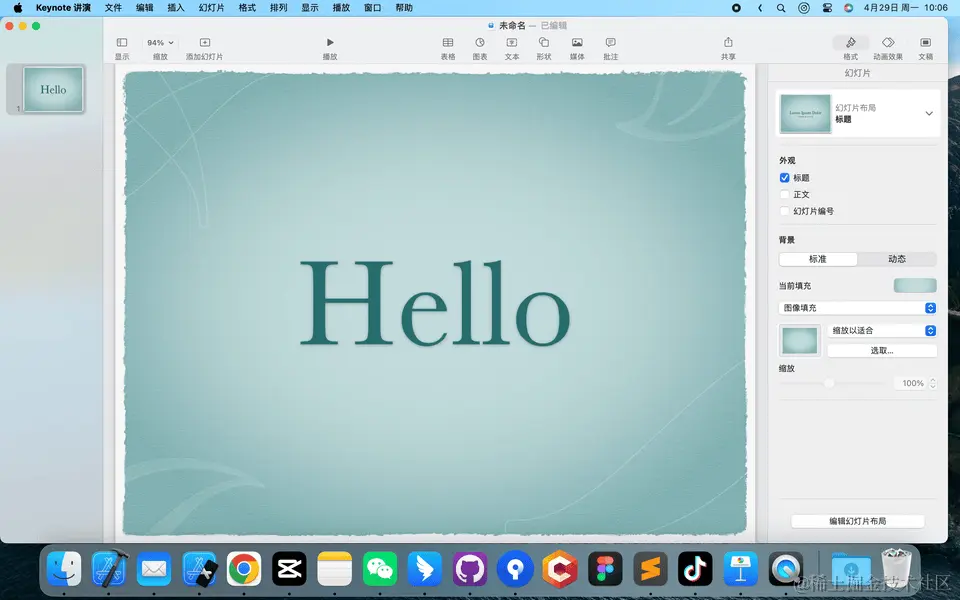The width and height of the screenshot is (960, 600).
Task: Click the date and time in menu bar
Action: coord(906,8)
